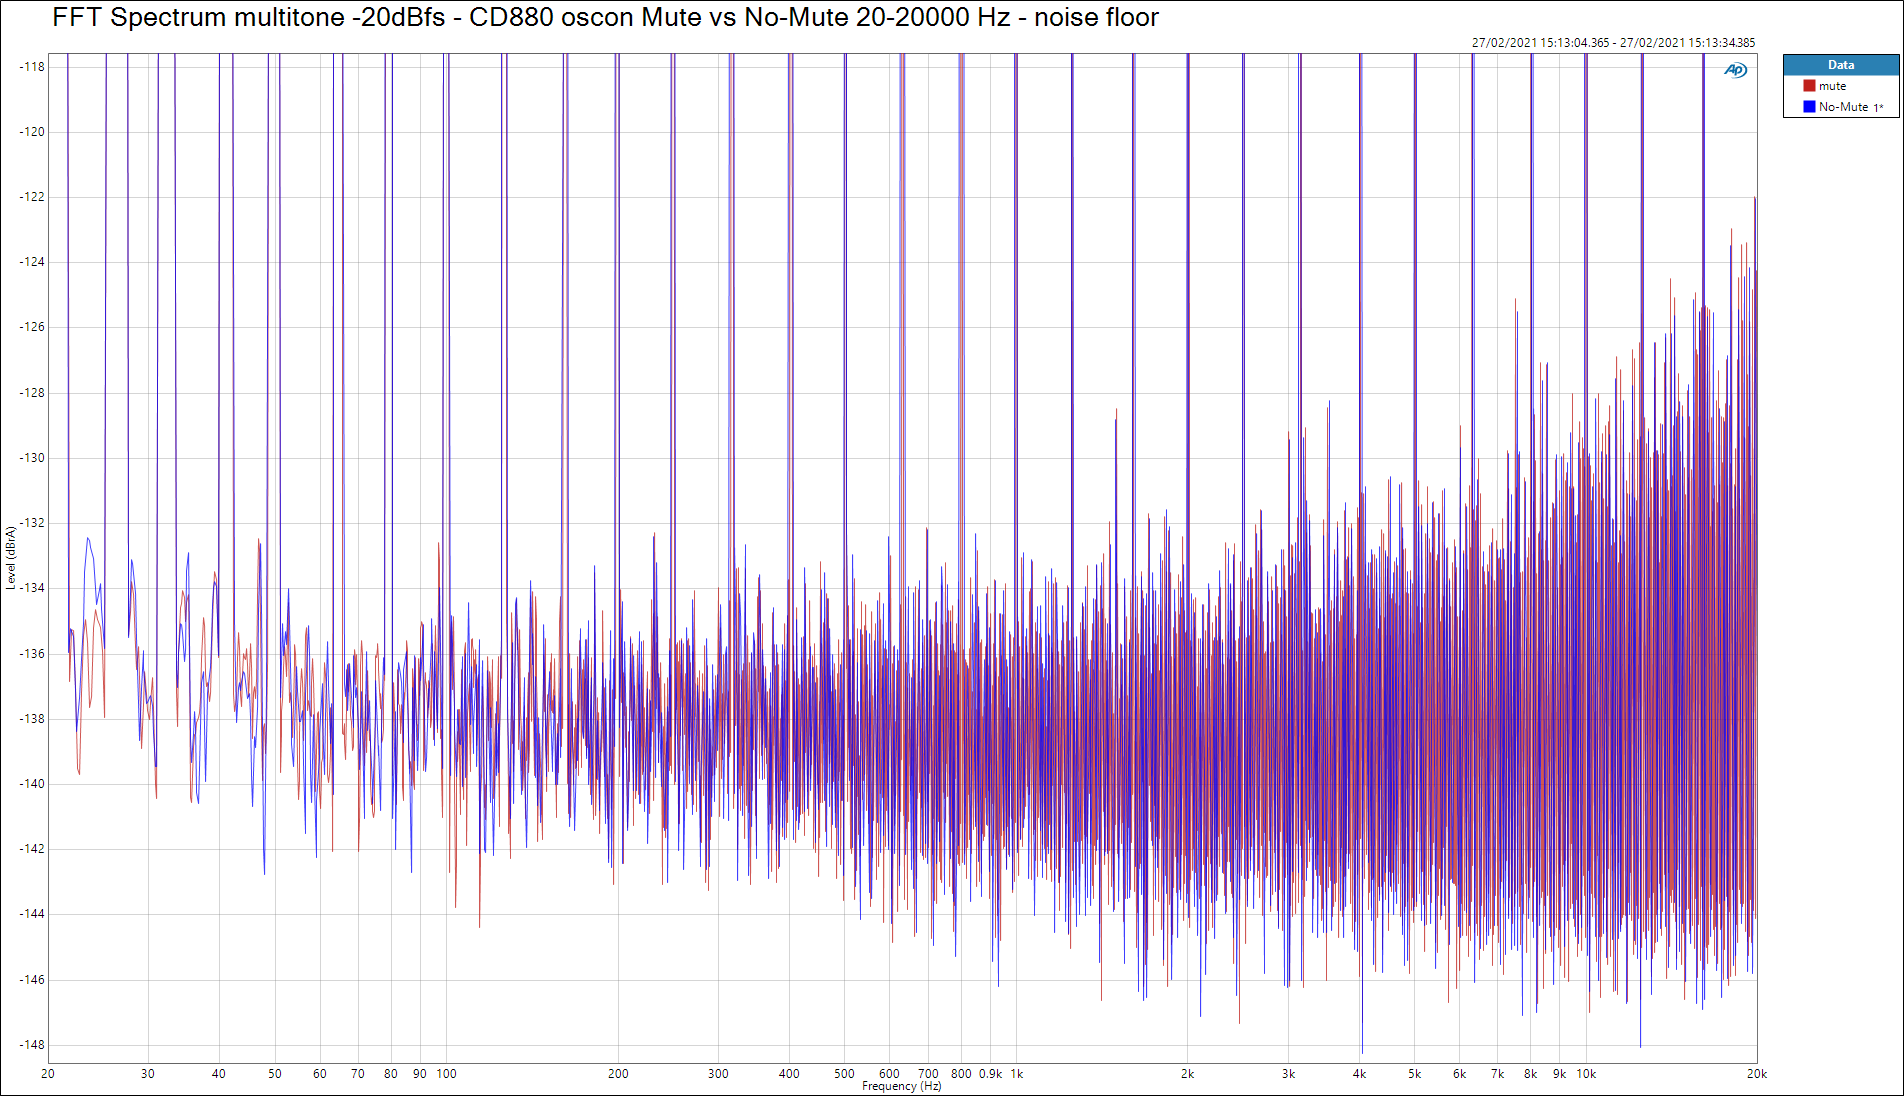Click the -130 tick on the level axis

pyautogui.click(x=32, y=458)
